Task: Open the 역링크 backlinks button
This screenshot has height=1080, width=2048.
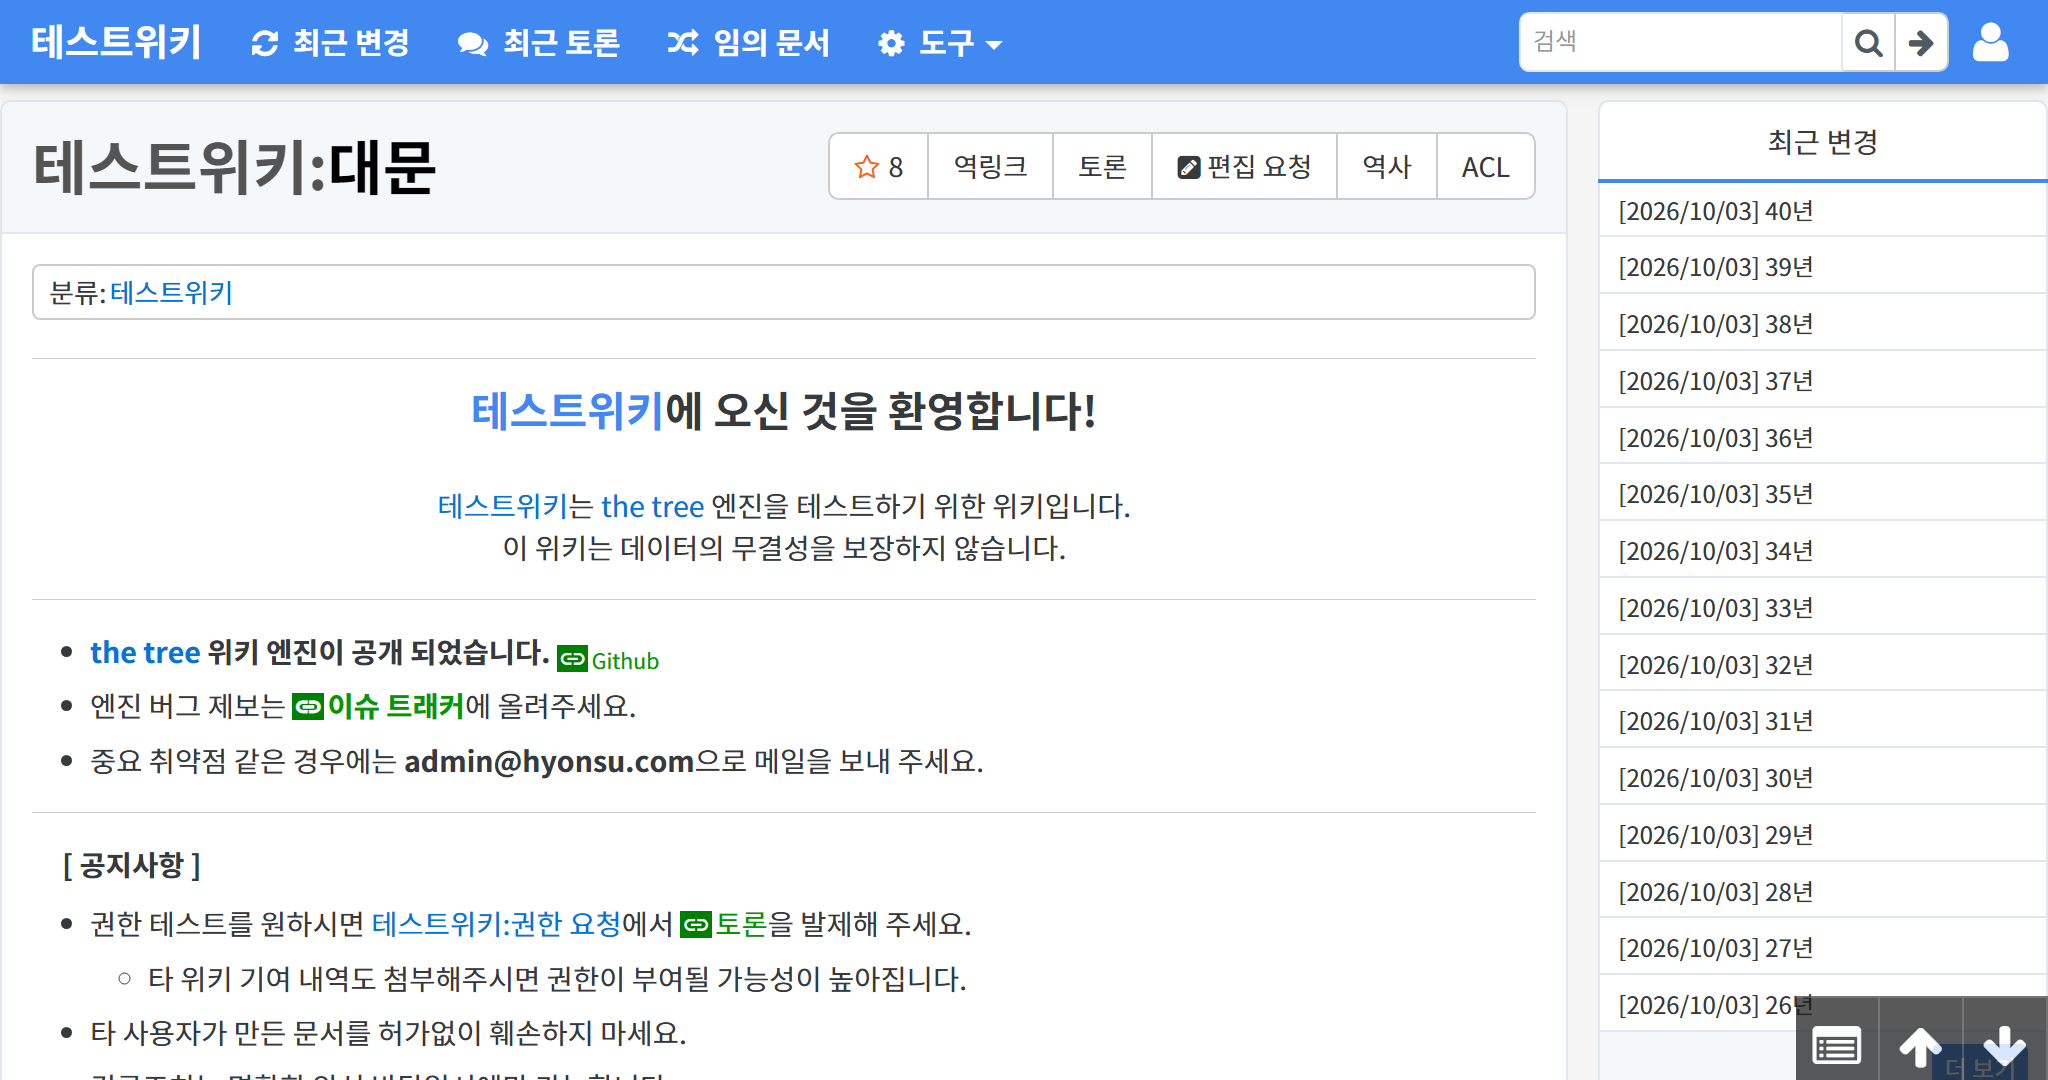Action: tap(990, 167)
